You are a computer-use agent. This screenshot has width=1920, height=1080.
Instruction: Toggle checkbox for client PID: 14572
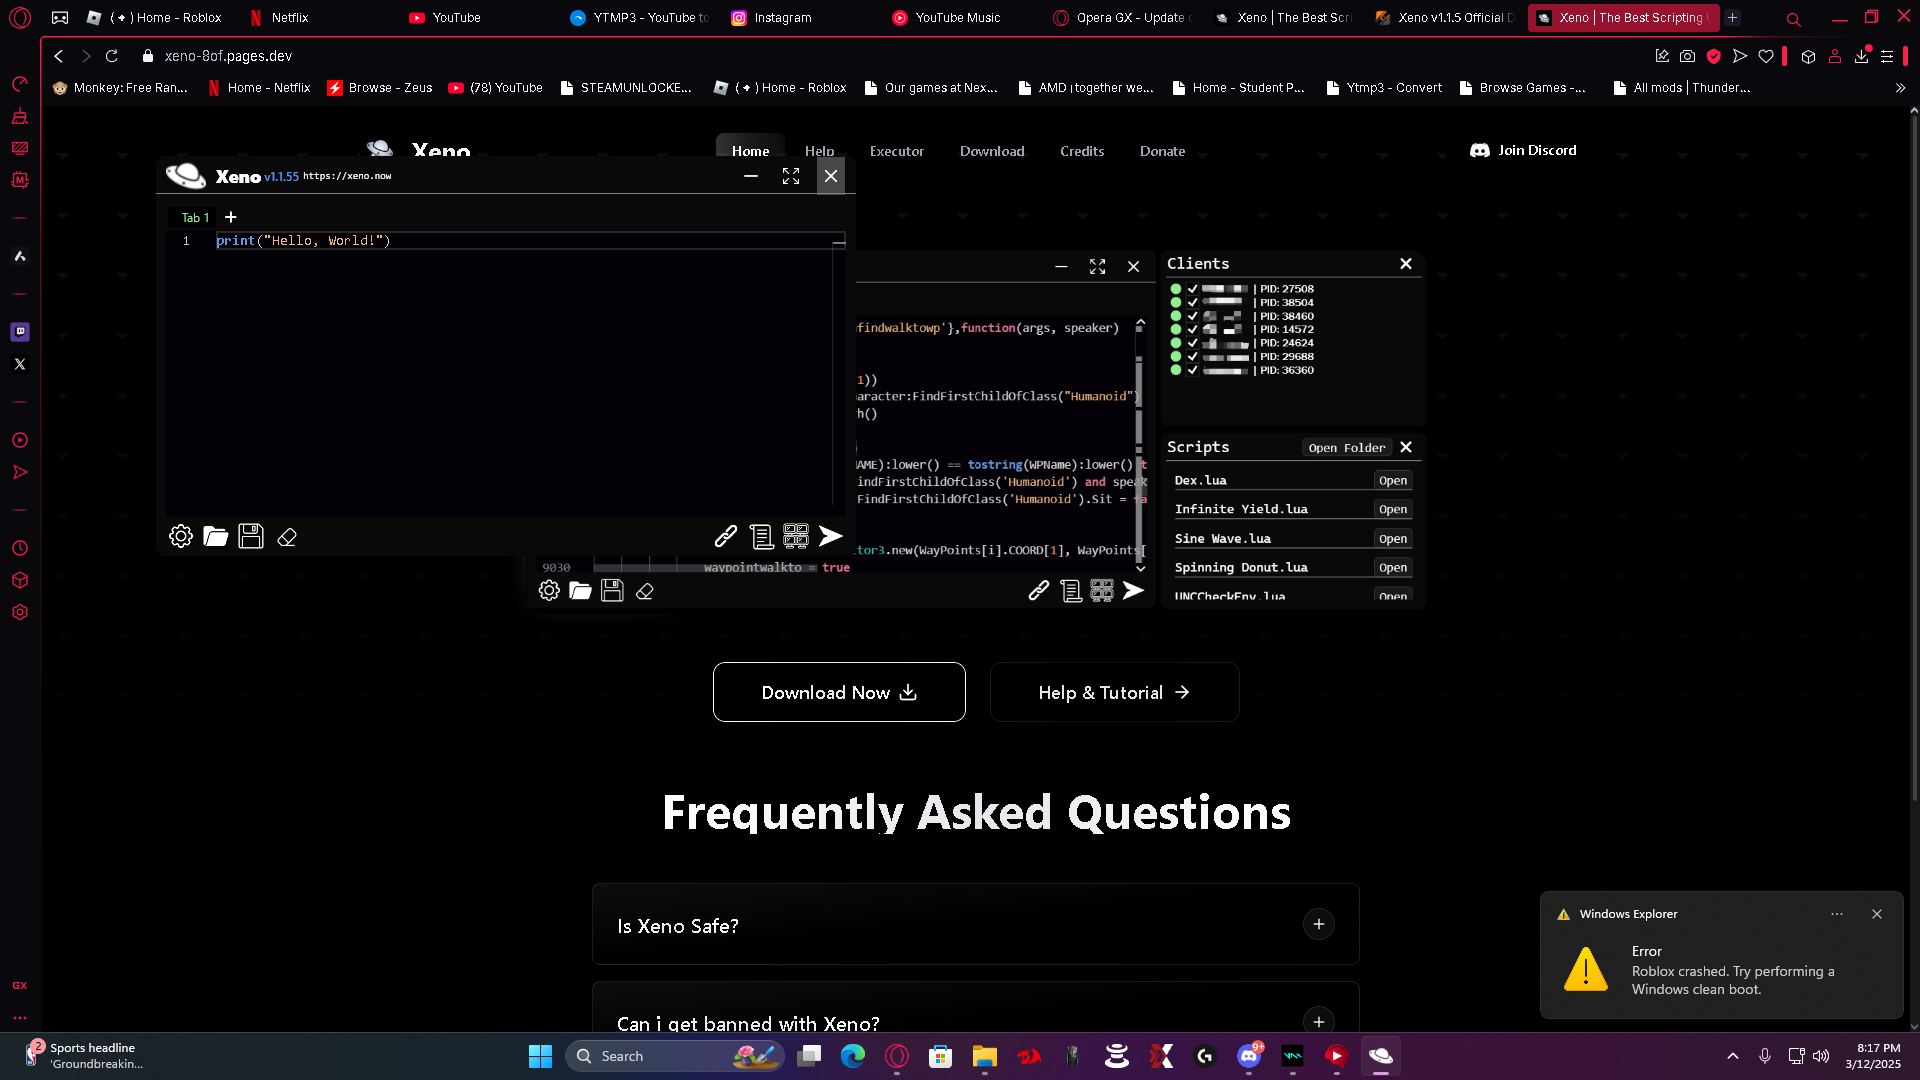point(1192,329)
